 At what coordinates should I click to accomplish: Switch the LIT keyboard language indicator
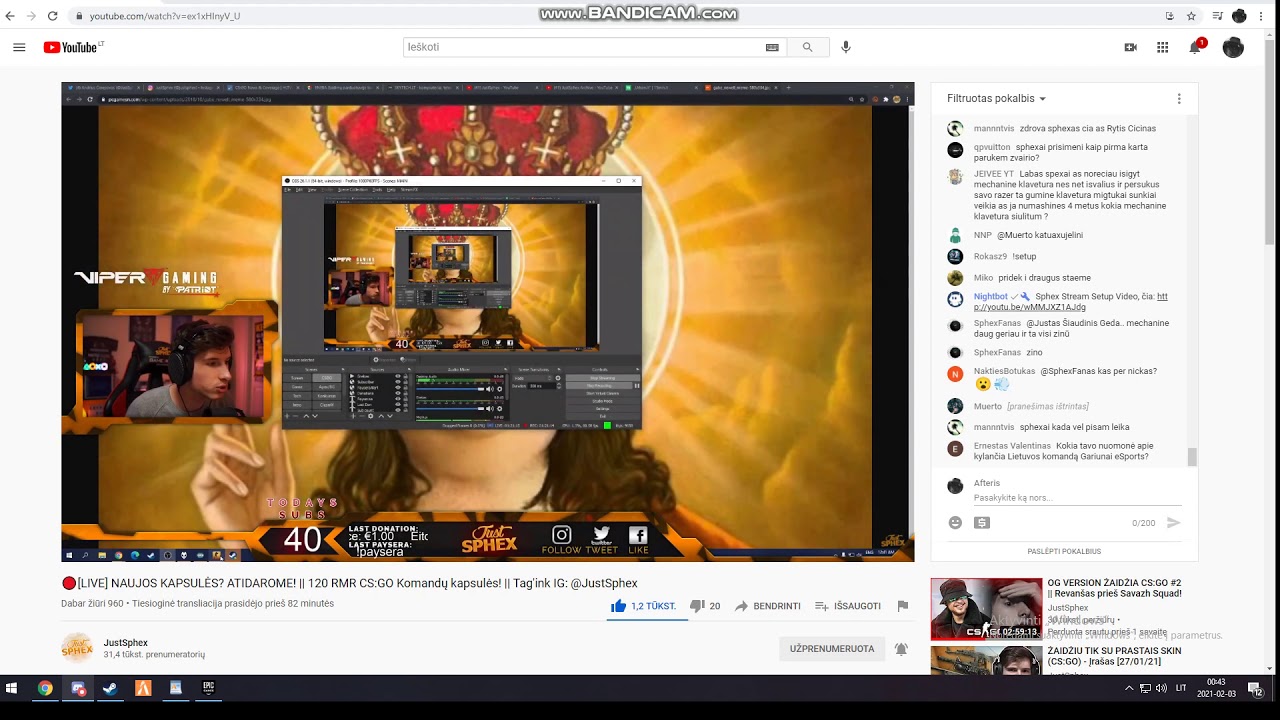tap(1181, 688)
